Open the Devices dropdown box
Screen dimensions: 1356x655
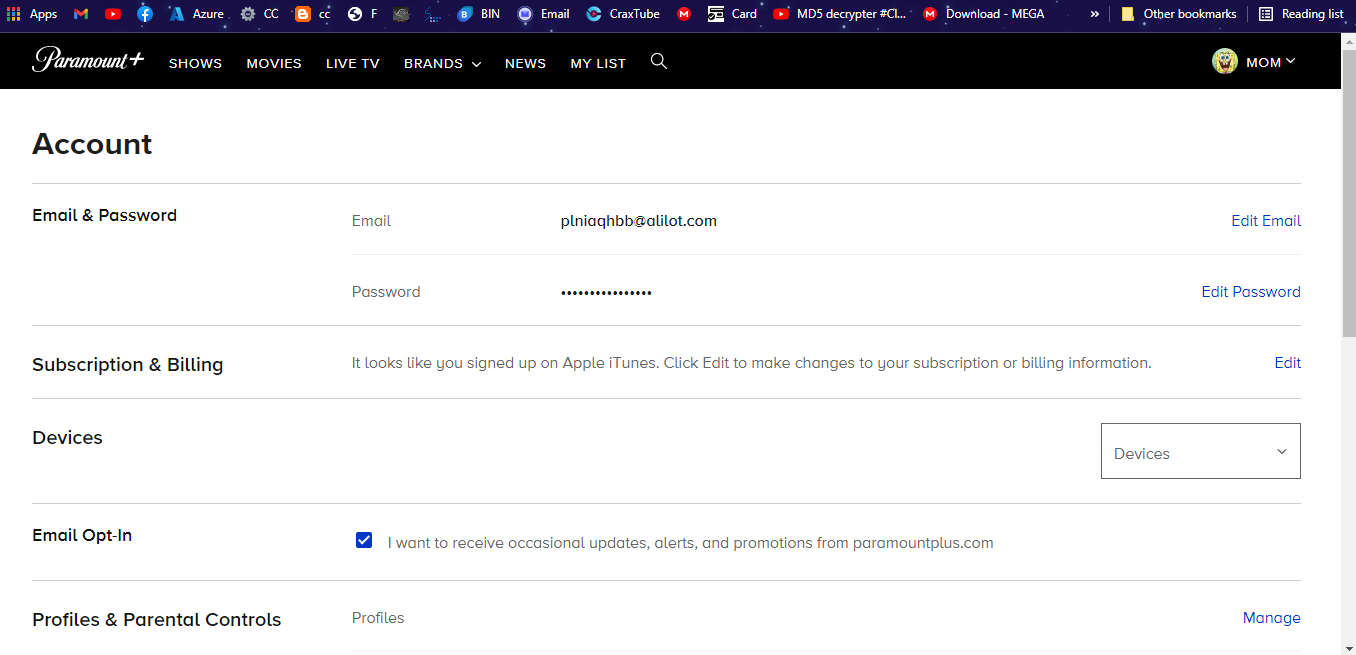click(x=1201, y=451)
